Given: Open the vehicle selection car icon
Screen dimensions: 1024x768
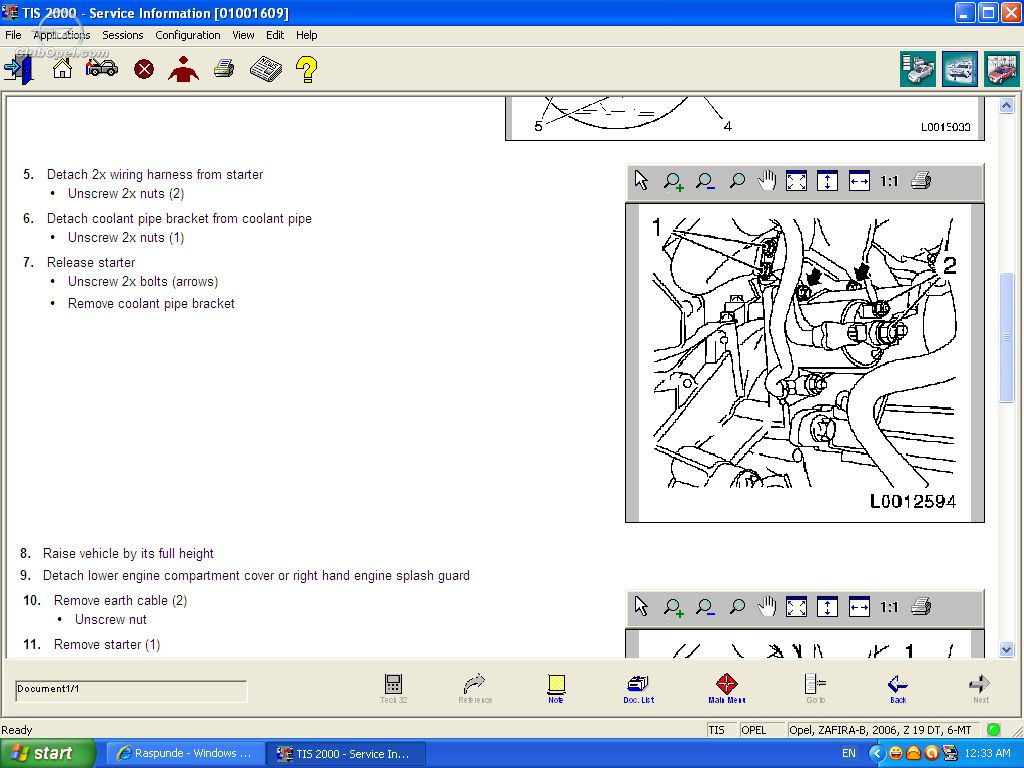Looking at the screenshot, I should point(102,67).
